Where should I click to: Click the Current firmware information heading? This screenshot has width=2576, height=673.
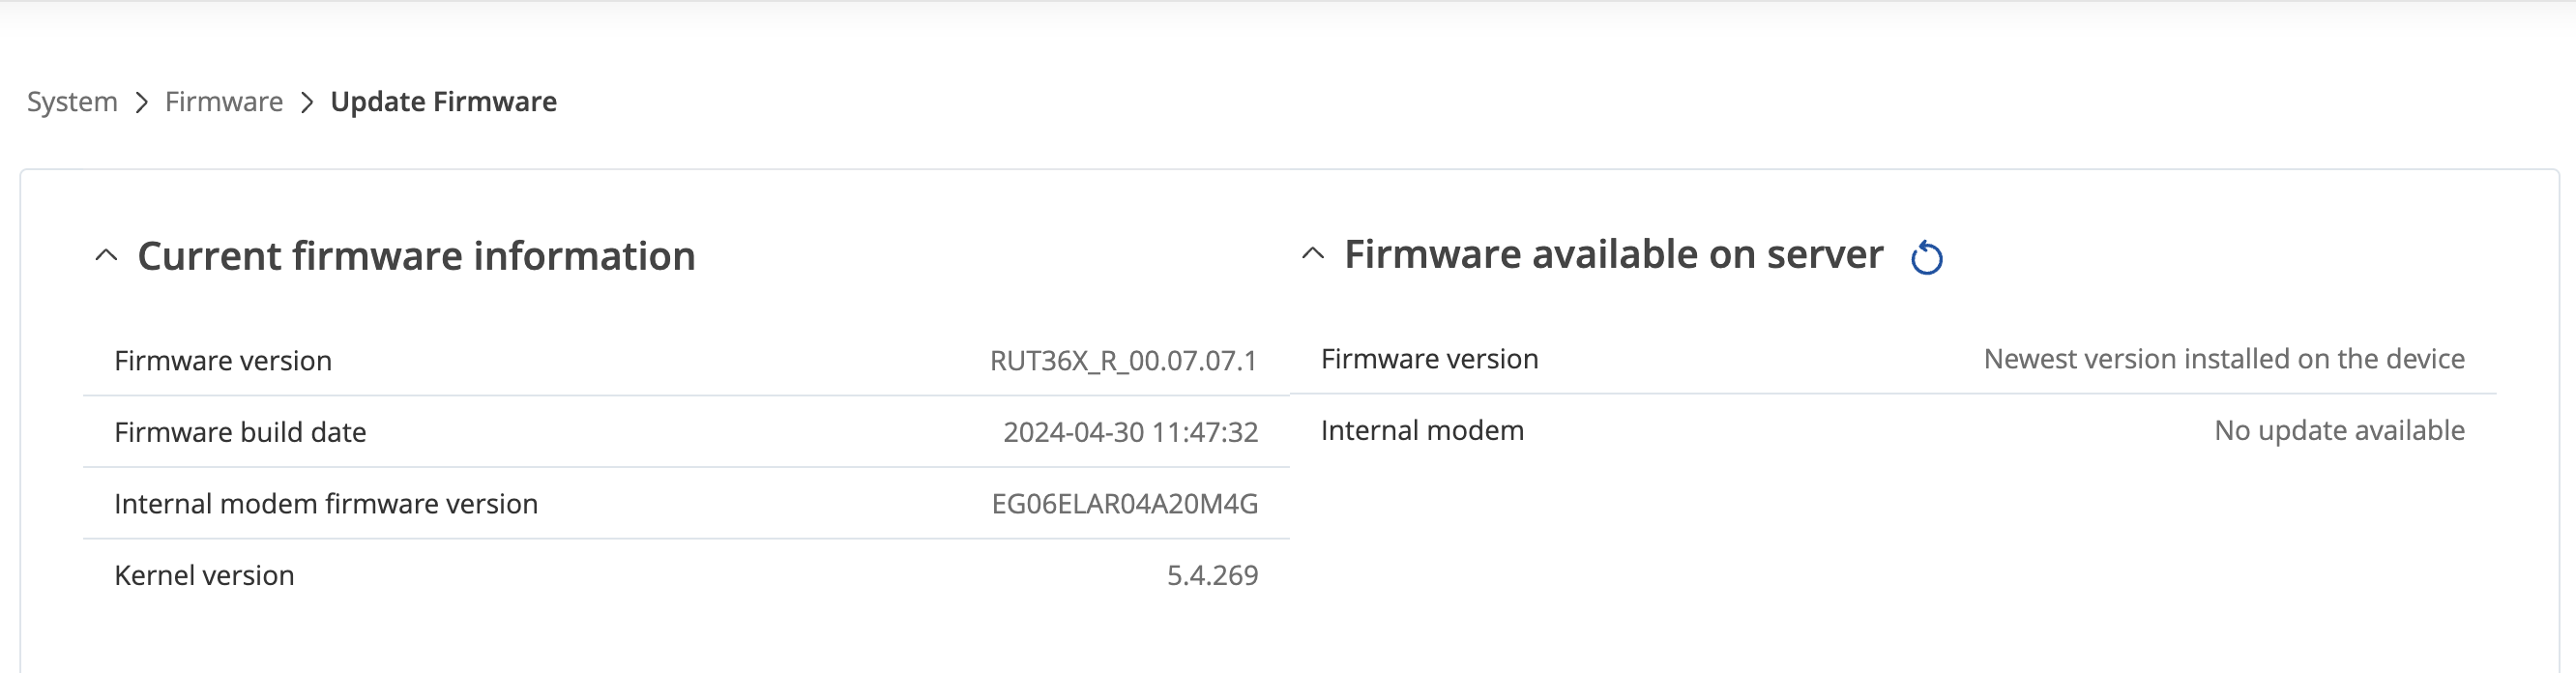click(x=416, y=256)
